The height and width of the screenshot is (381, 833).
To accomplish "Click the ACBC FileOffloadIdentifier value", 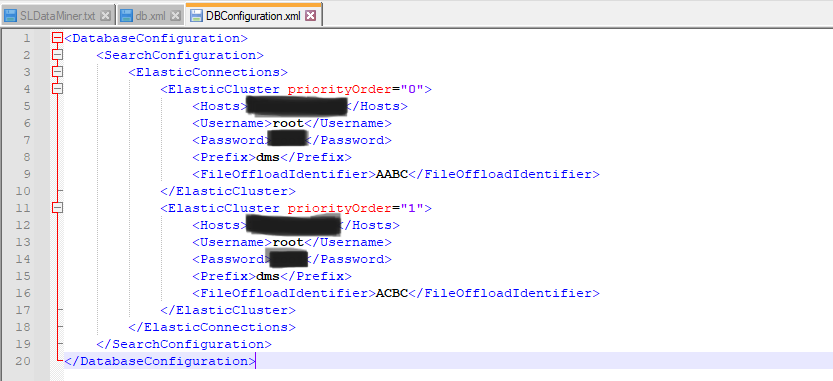I will click(x=392, y=293).
